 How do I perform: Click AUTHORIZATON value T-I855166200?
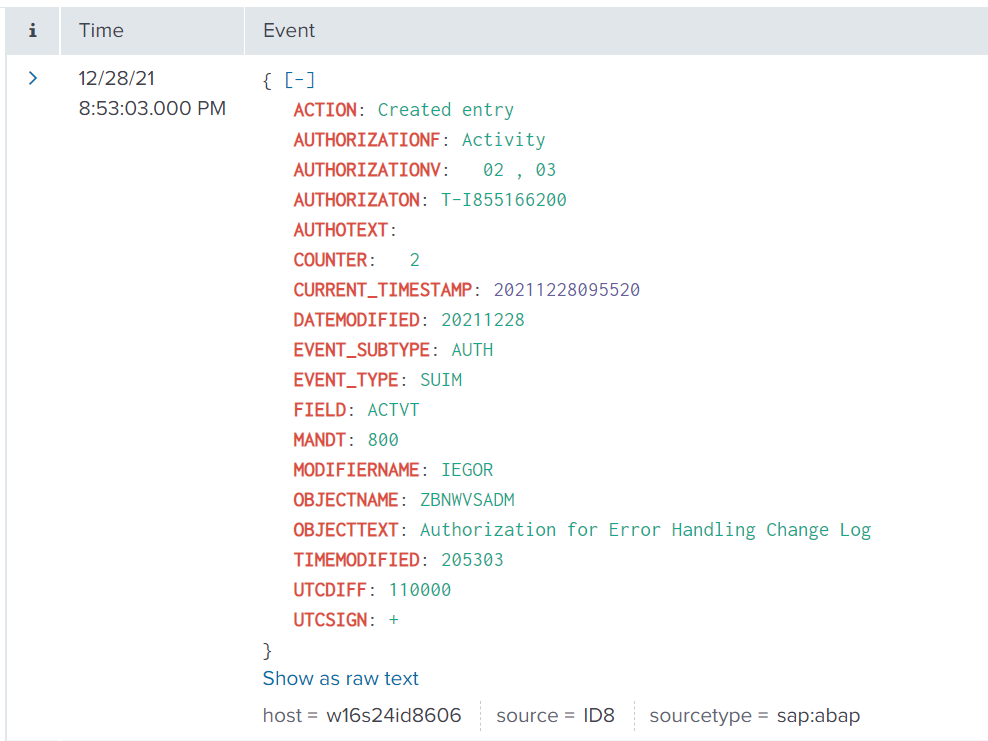point(503,200)
